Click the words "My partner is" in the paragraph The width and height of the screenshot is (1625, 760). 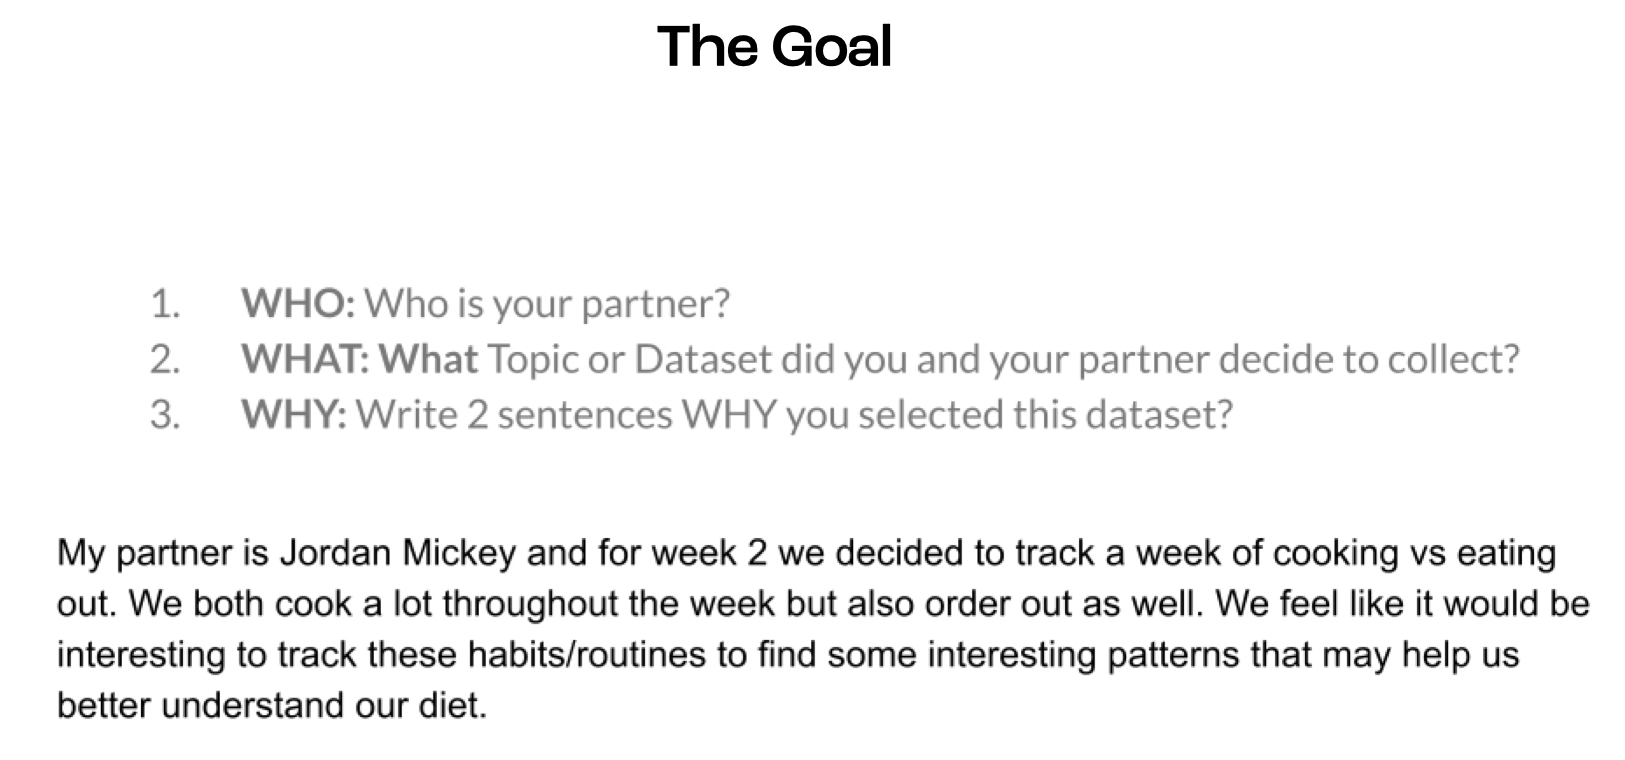pyautogui.click(x=164, y=554)
